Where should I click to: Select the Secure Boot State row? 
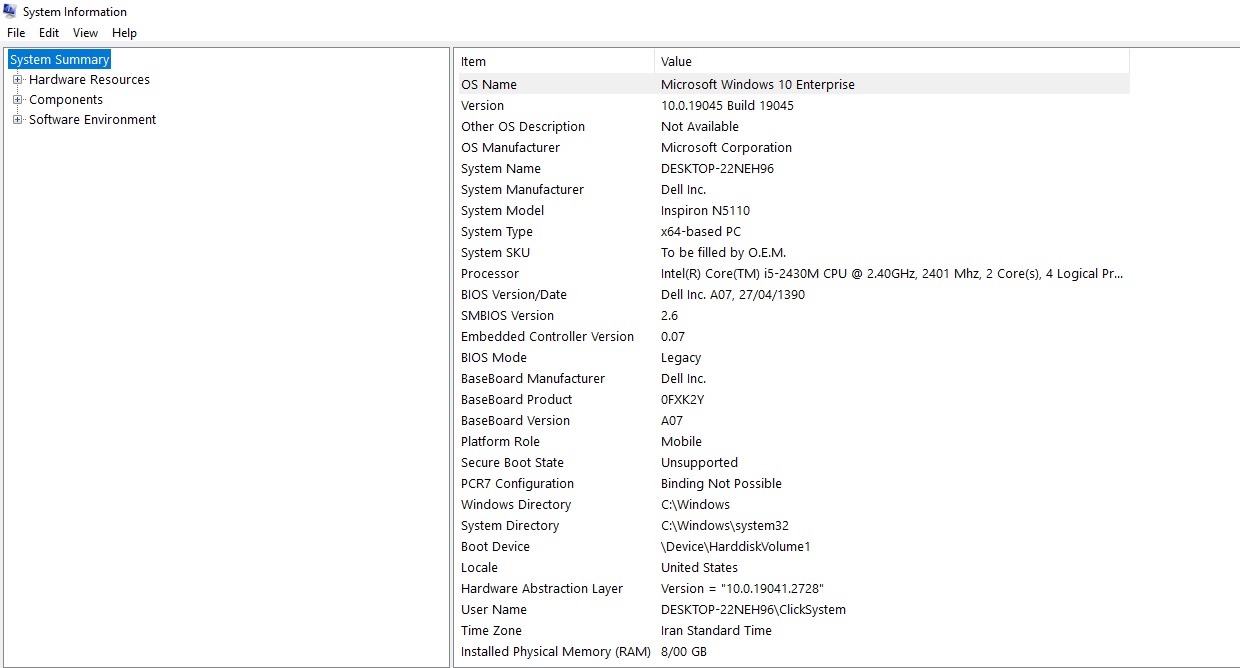click(x=512, y=463)
